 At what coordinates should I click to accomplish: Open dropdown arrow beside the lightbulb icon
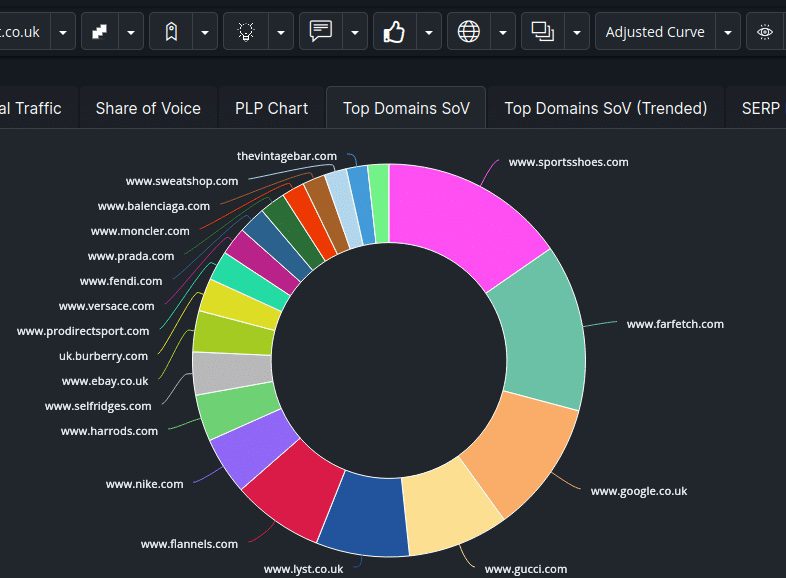281,32
